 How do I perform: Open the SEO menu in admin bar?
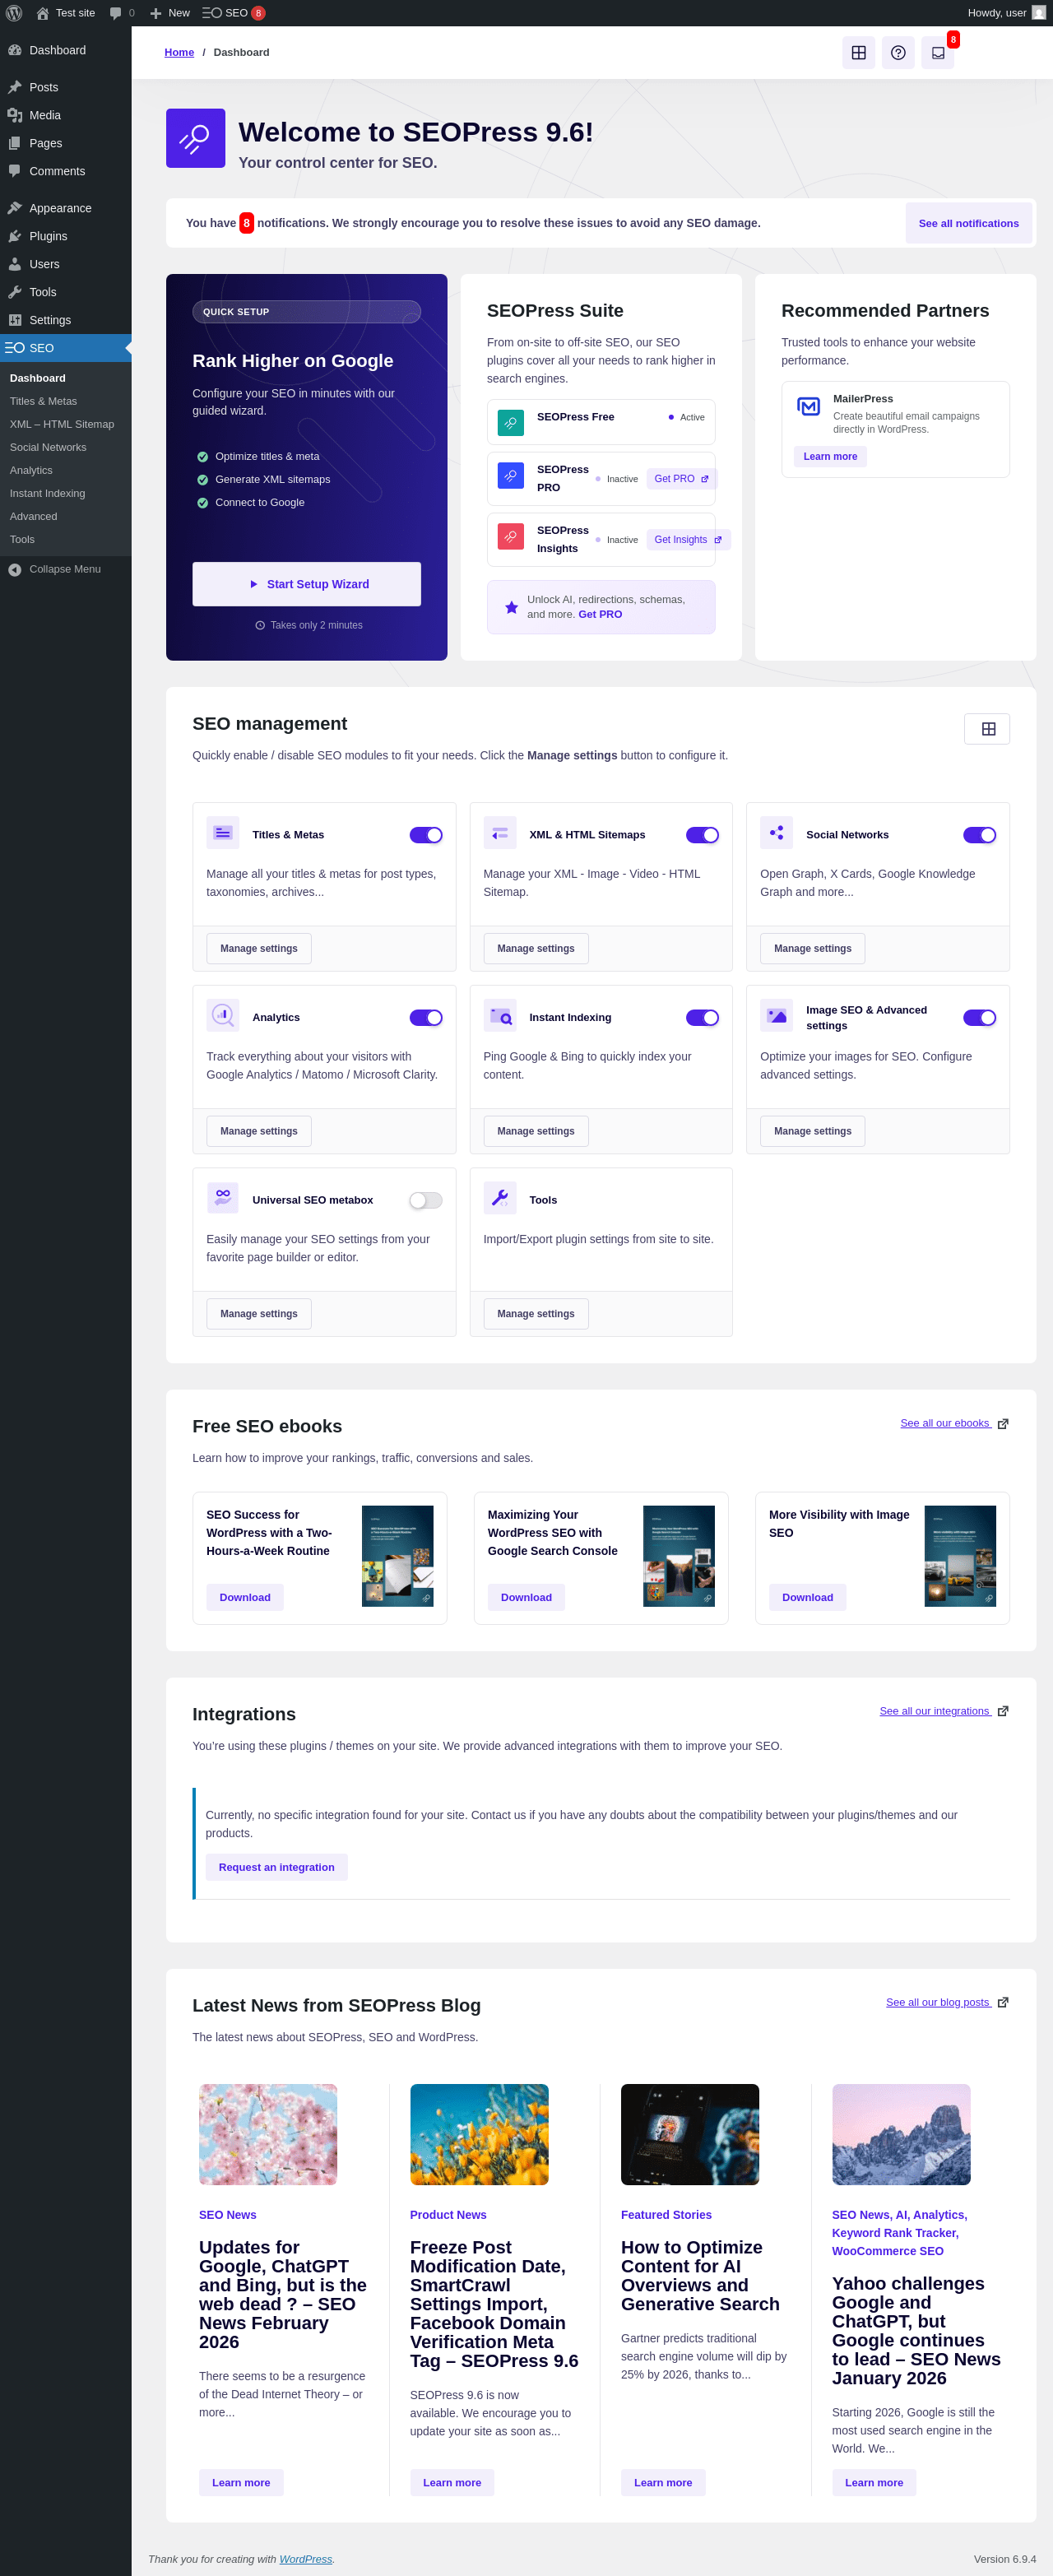(x=234, y=13)
